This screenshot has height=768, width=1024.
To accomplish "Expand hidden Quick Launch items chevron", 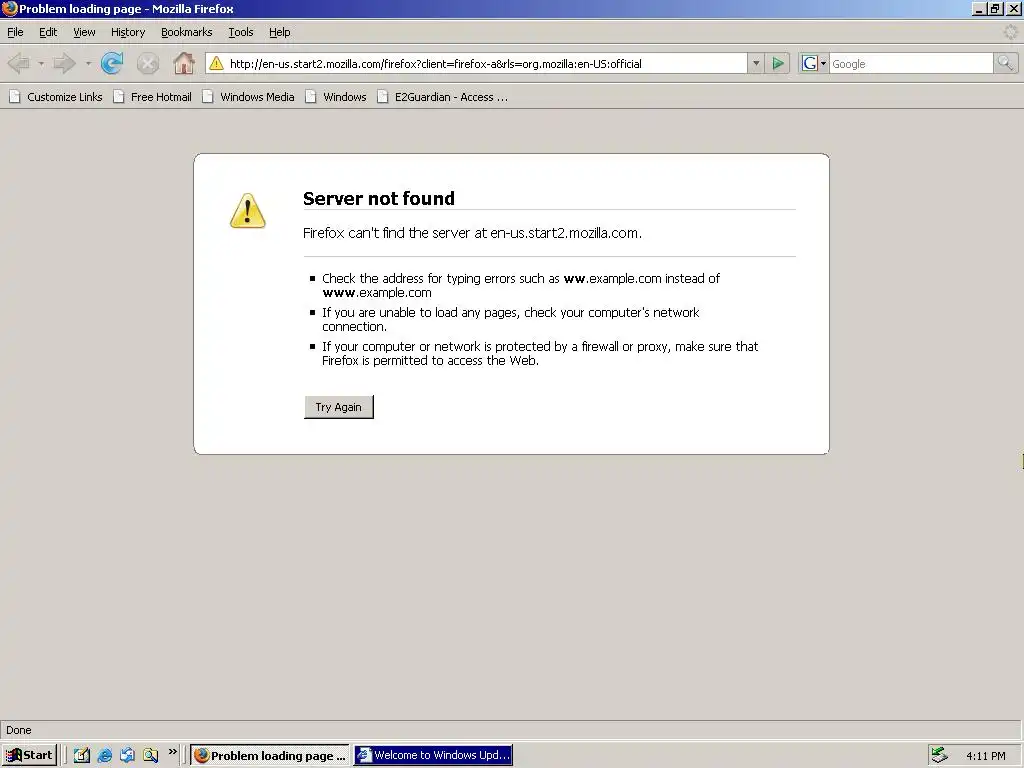I will tap(172, 752).
